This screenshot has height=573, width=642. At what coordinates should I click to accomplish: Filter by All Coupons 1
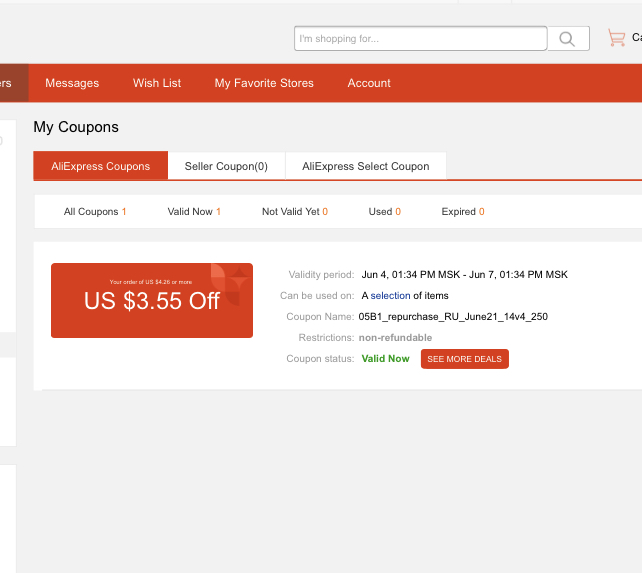click(x=95, y=212)
